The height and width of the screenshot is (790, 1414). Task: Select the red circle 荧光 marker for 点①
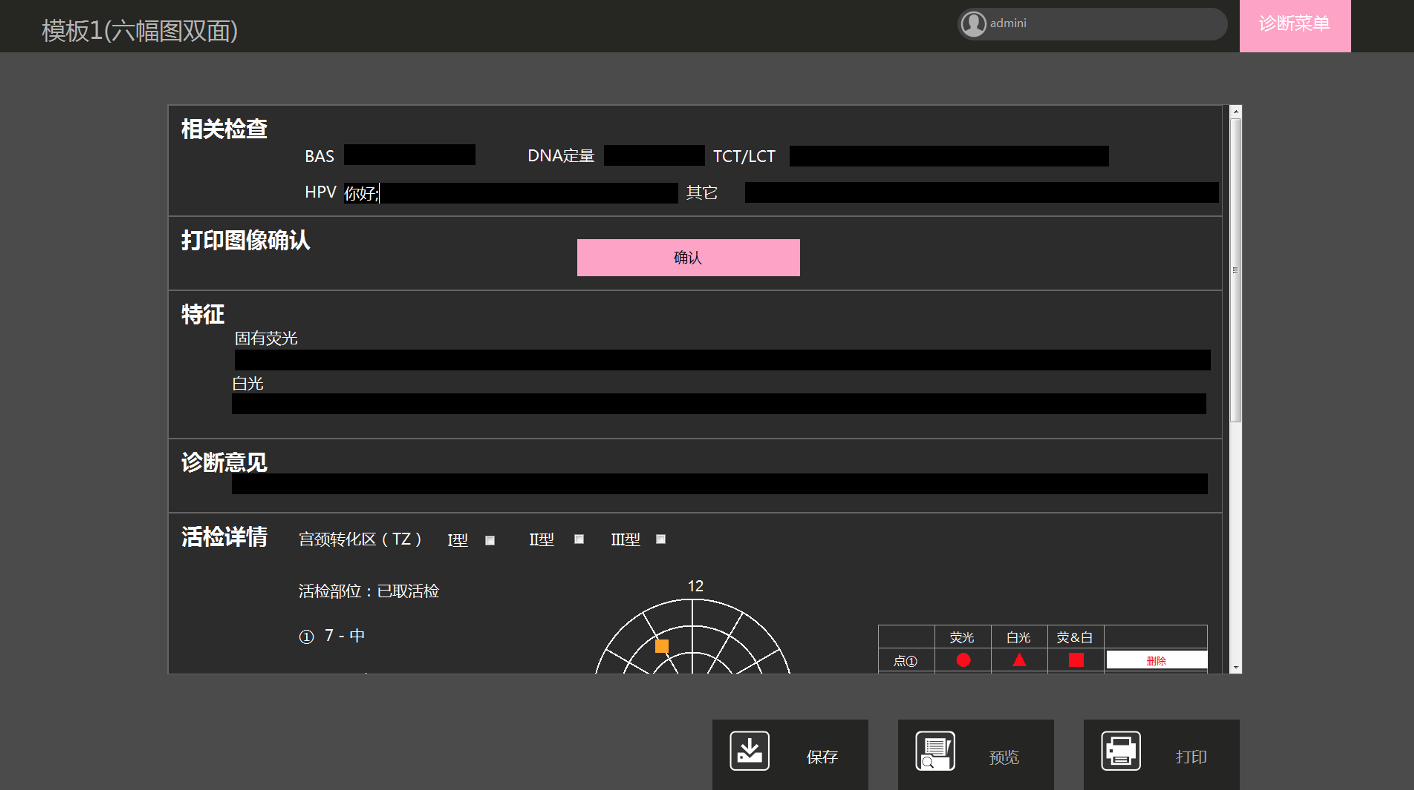click(963, 660)
